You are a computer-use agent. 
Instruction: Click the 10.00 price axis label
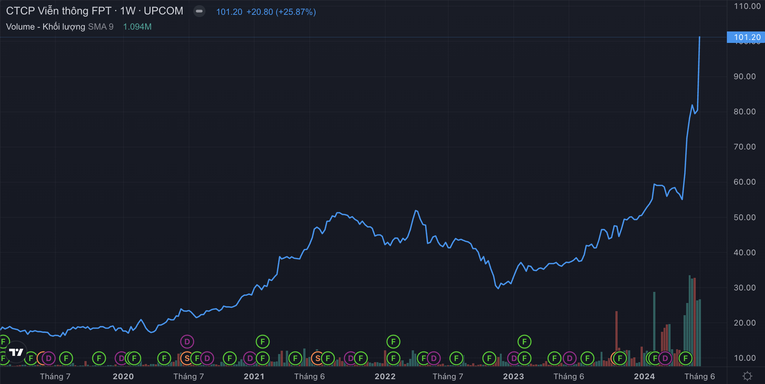pos(745,358)
